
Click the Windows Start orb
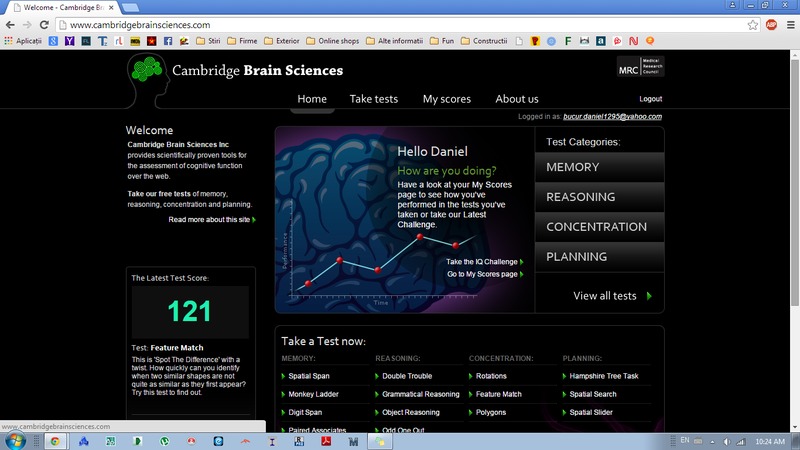point(15,441)
